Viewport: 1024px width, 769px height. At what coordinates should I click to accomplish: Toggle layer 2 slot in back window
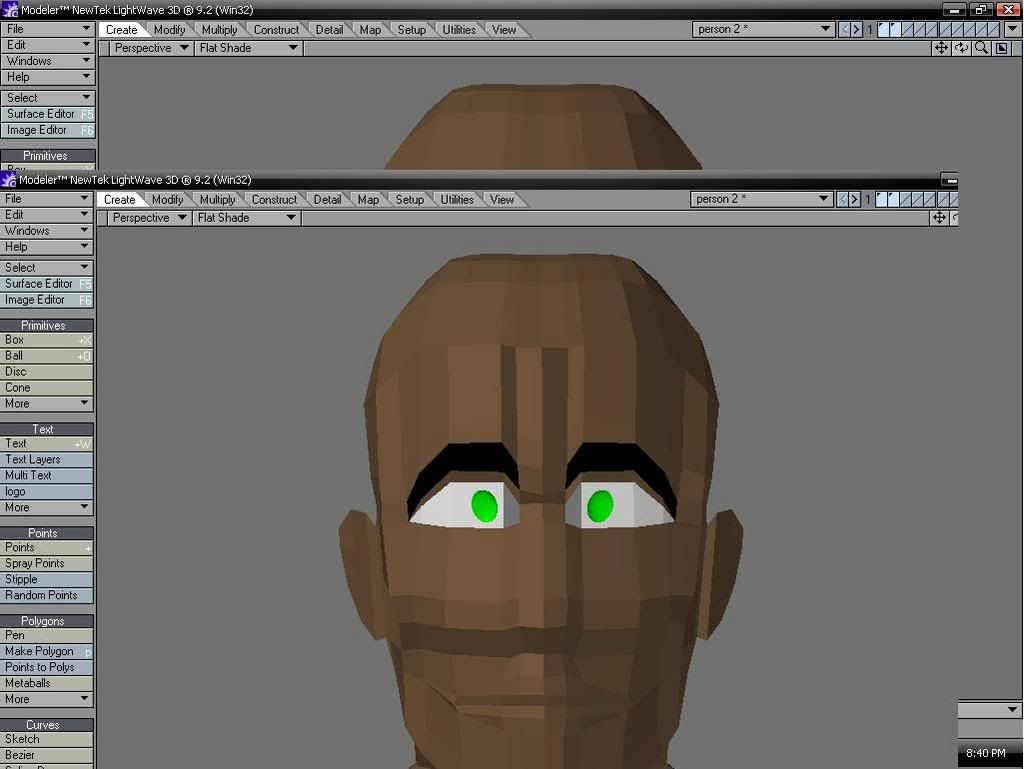tap(895, 29)
